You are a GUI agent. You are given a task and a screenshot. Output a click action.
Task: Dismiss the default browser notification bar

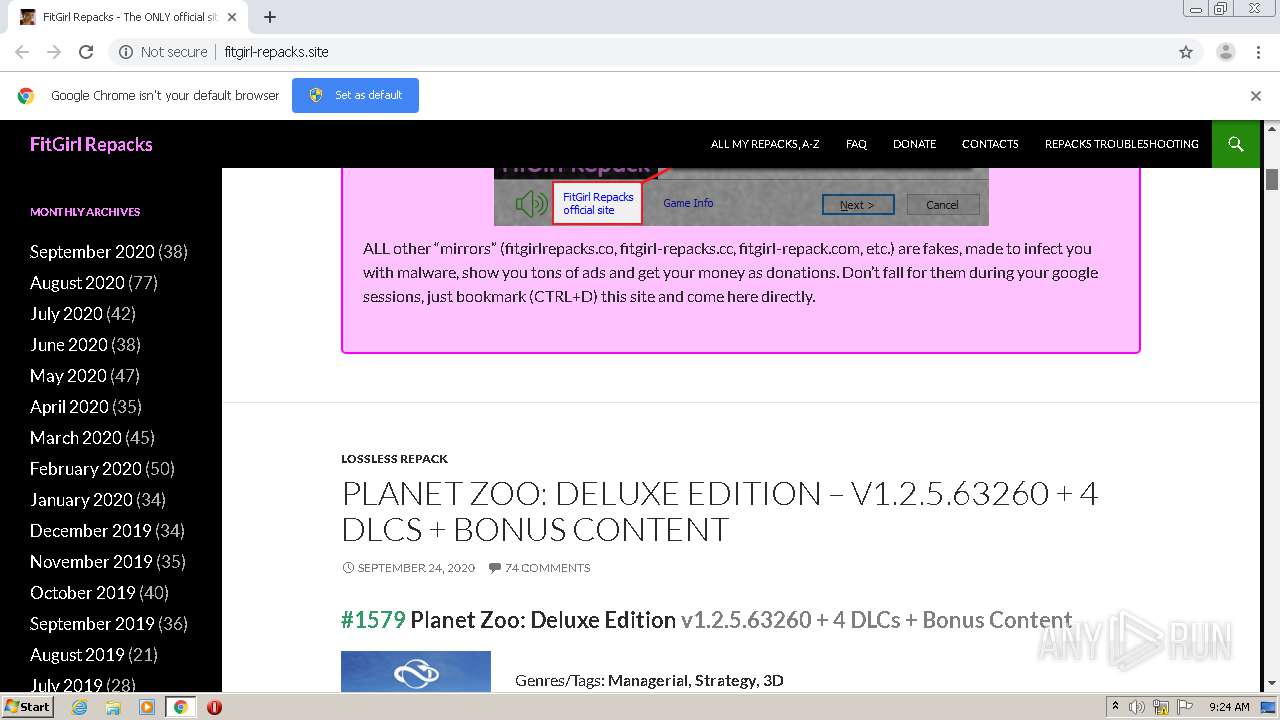point(1256,96)
